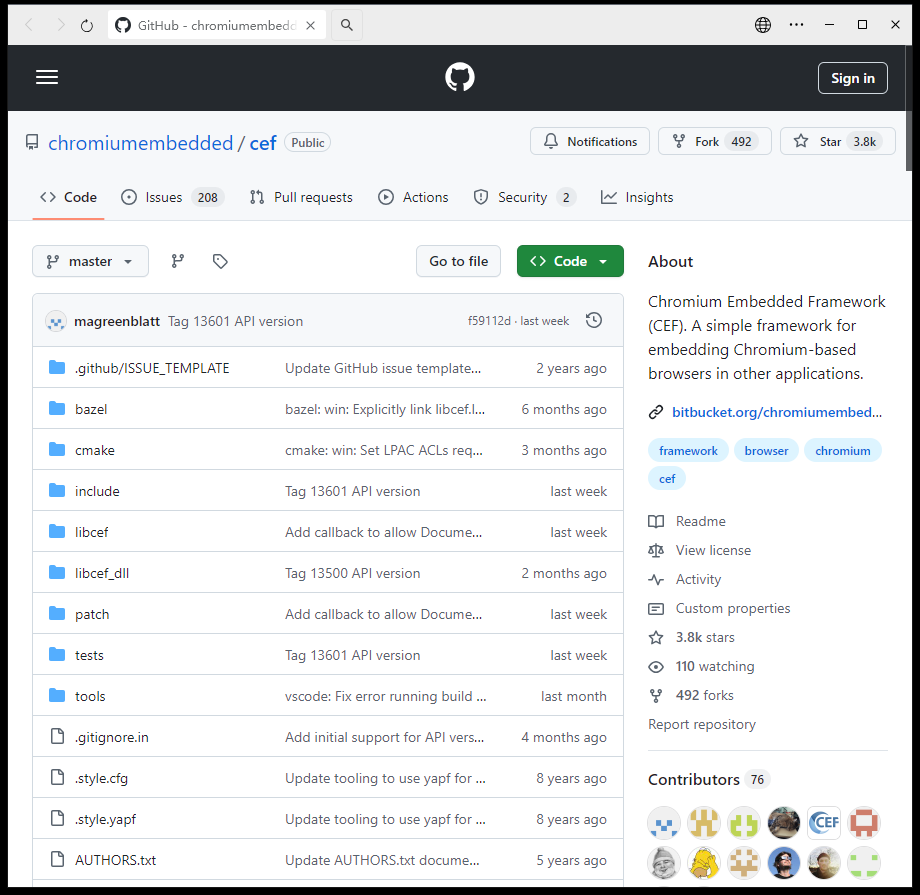920x895 pixels.
Task: Click the GitHub logo in header
Action: 460,78
